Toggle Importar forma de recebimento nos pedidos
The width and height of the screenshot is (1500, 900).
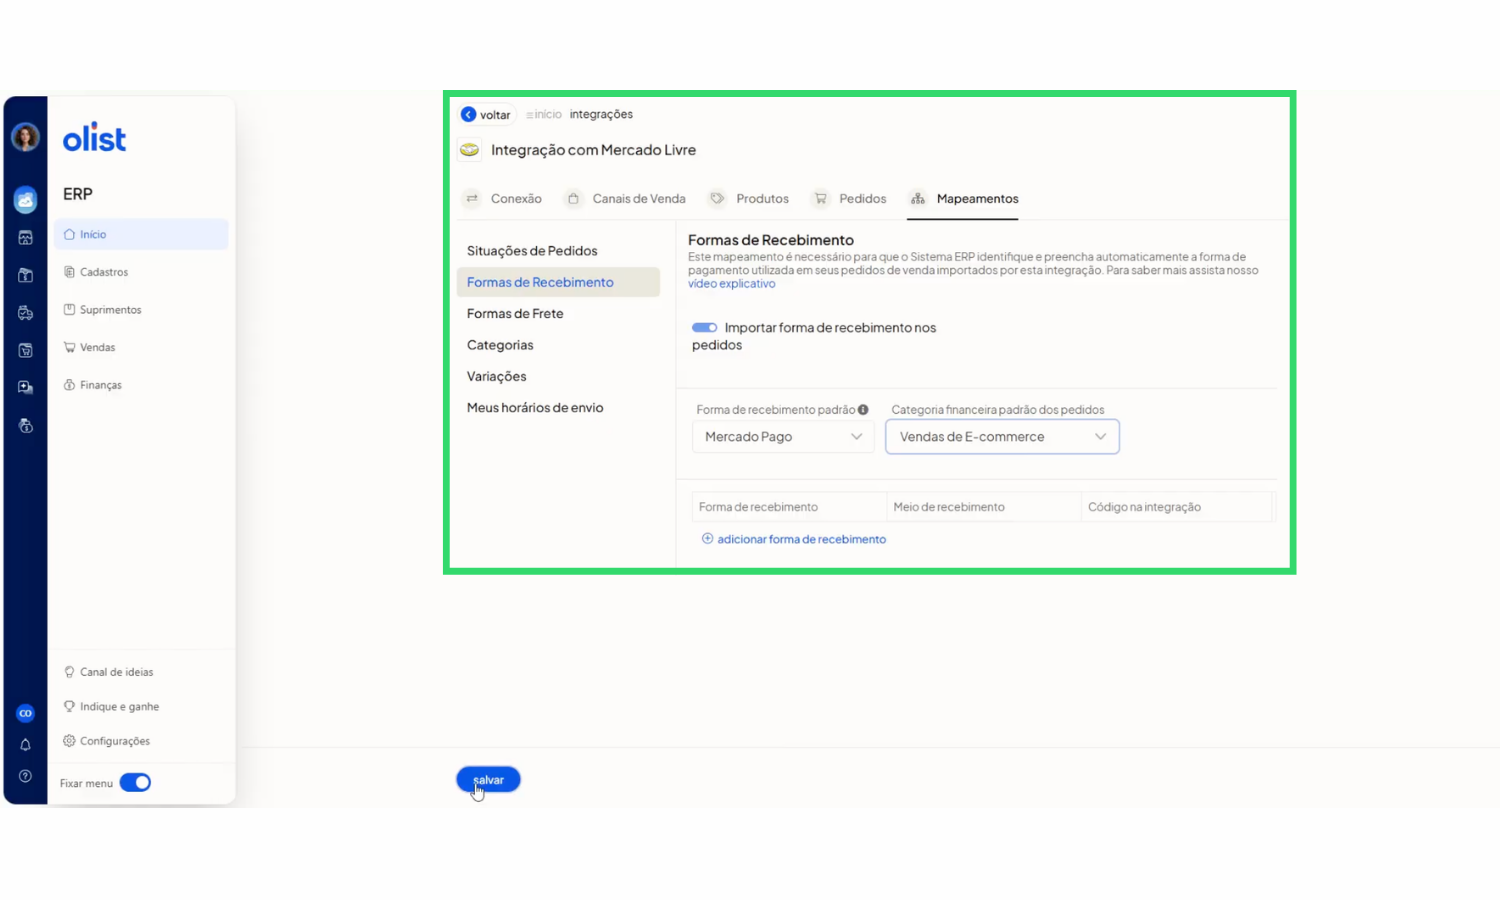point(704,327)
